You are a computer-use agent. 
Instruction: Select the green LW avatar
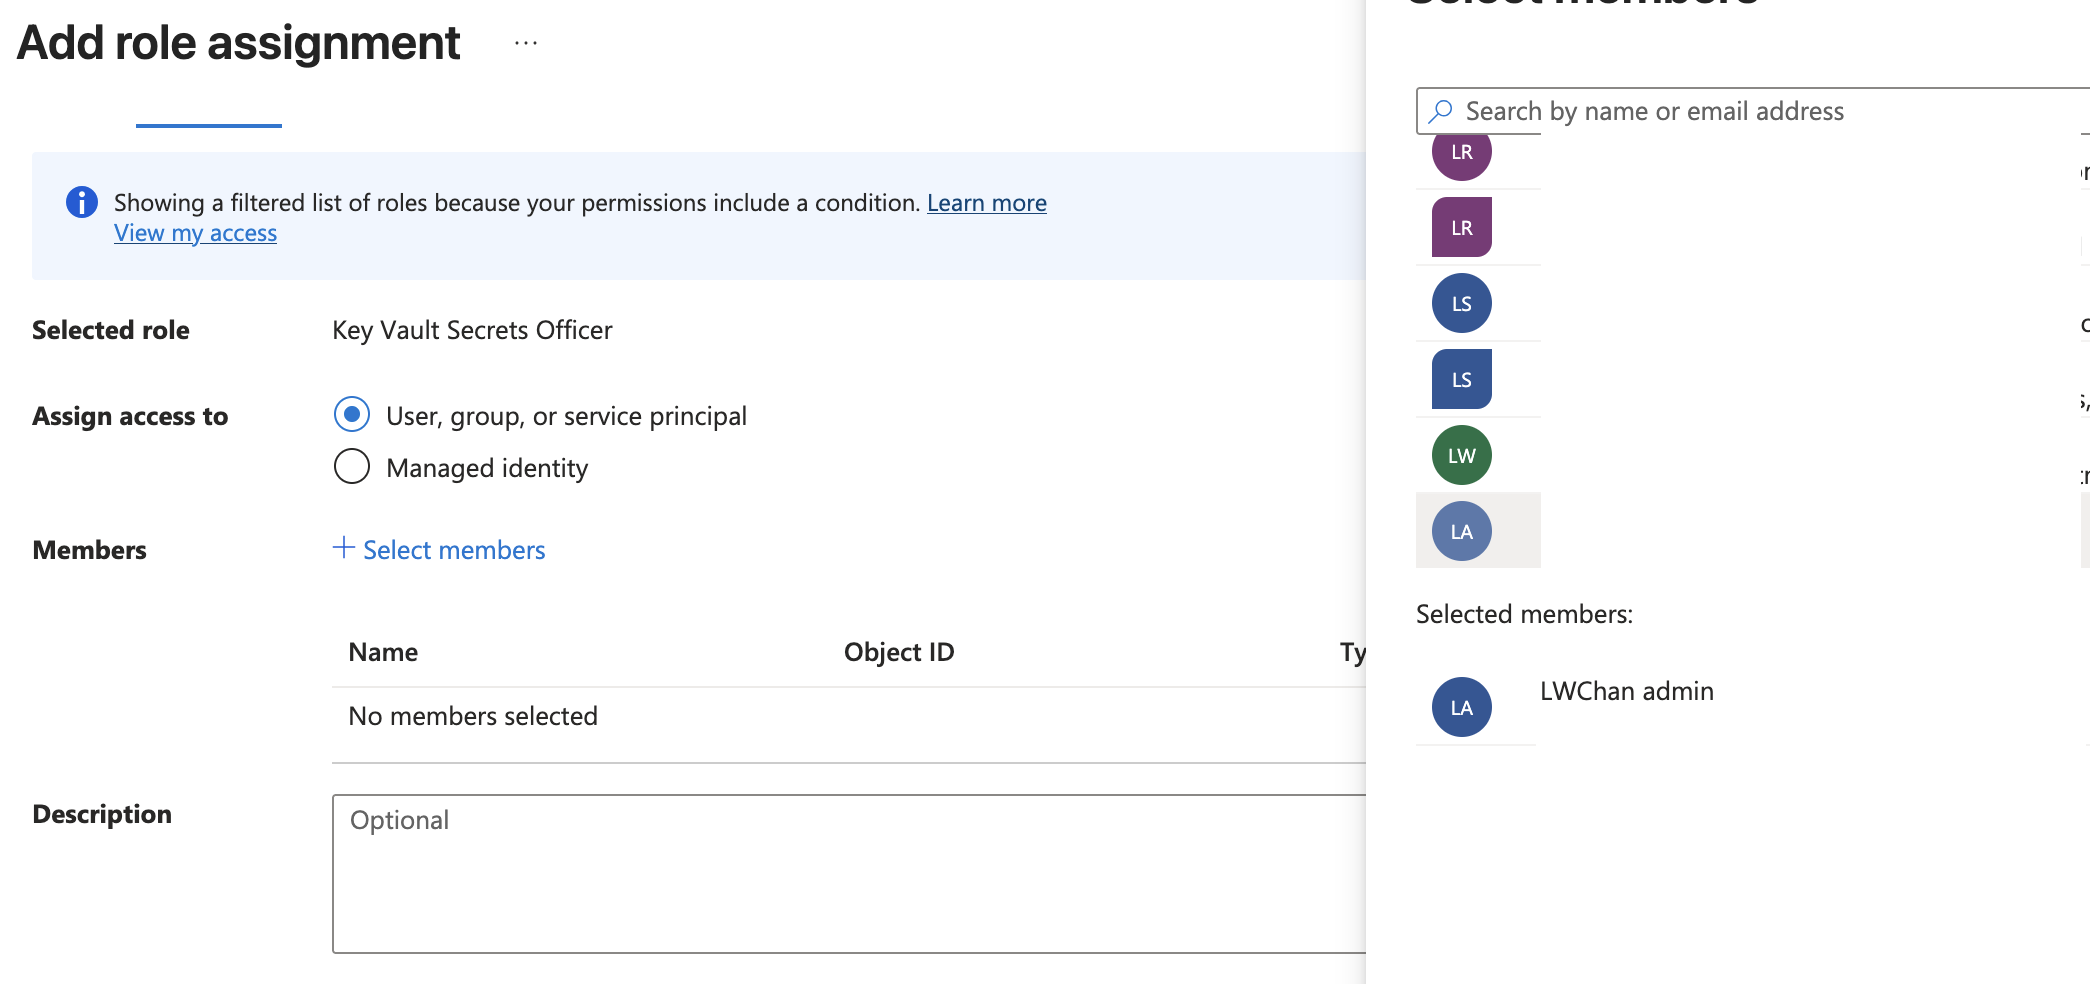click(x=1462, y=455)
